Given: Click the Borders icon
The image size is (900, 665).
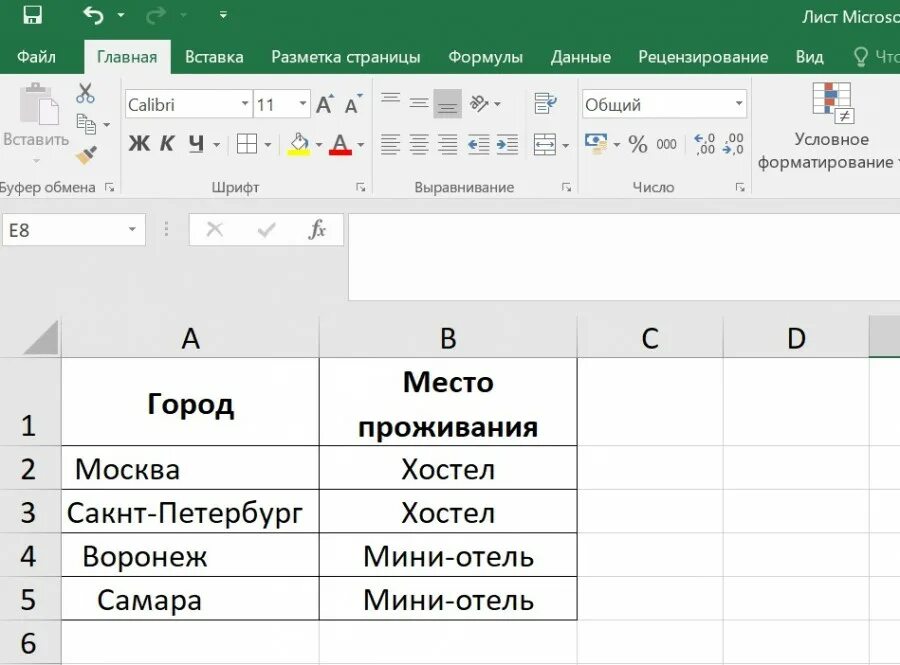Looking at the screenshot, I should pos(247,144).
